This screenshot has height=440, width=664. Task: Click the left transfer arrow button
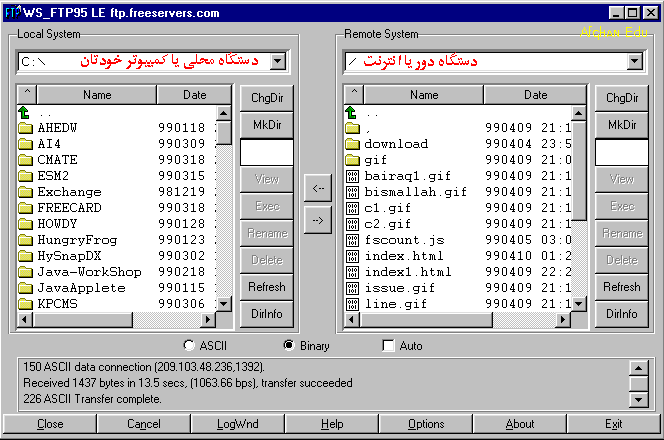tap(317, 187)
